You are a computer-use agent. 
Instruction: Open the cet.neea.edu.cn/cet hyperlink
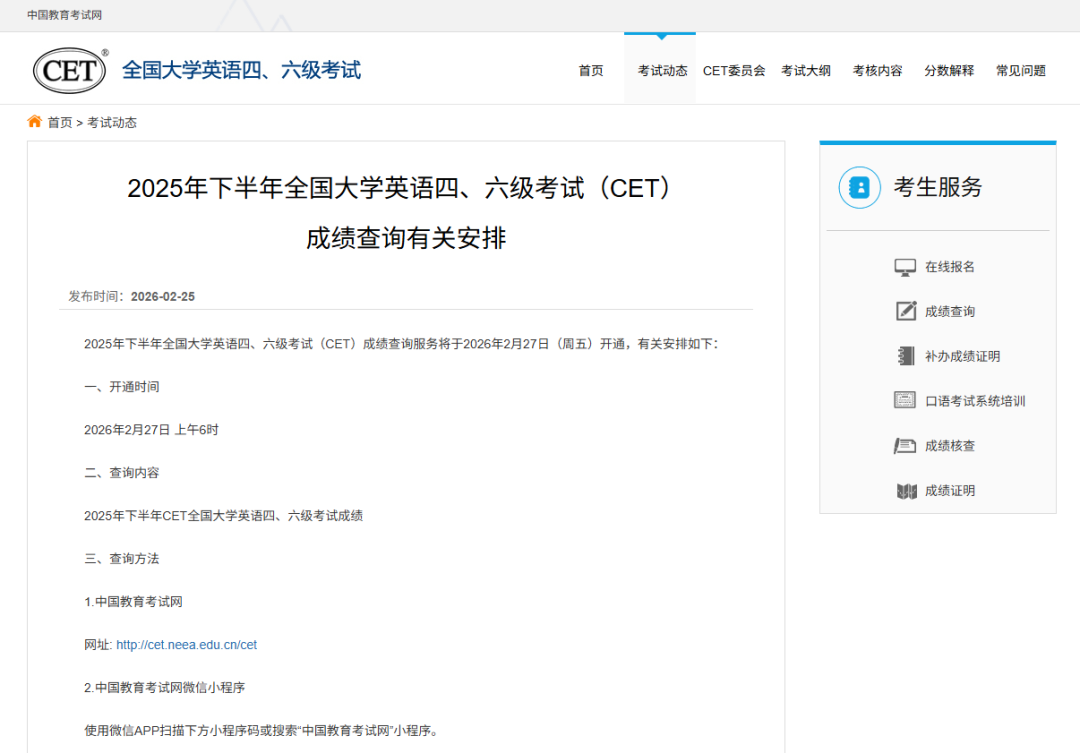186,645
